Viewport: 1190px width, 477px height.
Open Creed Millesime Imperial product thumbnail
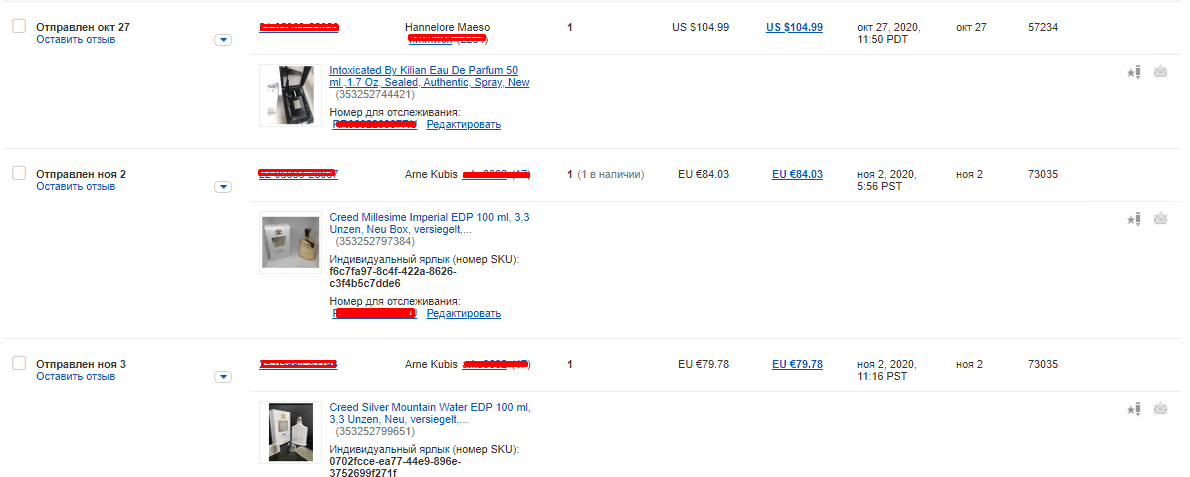pyautogui.click(x=291, y=242)
